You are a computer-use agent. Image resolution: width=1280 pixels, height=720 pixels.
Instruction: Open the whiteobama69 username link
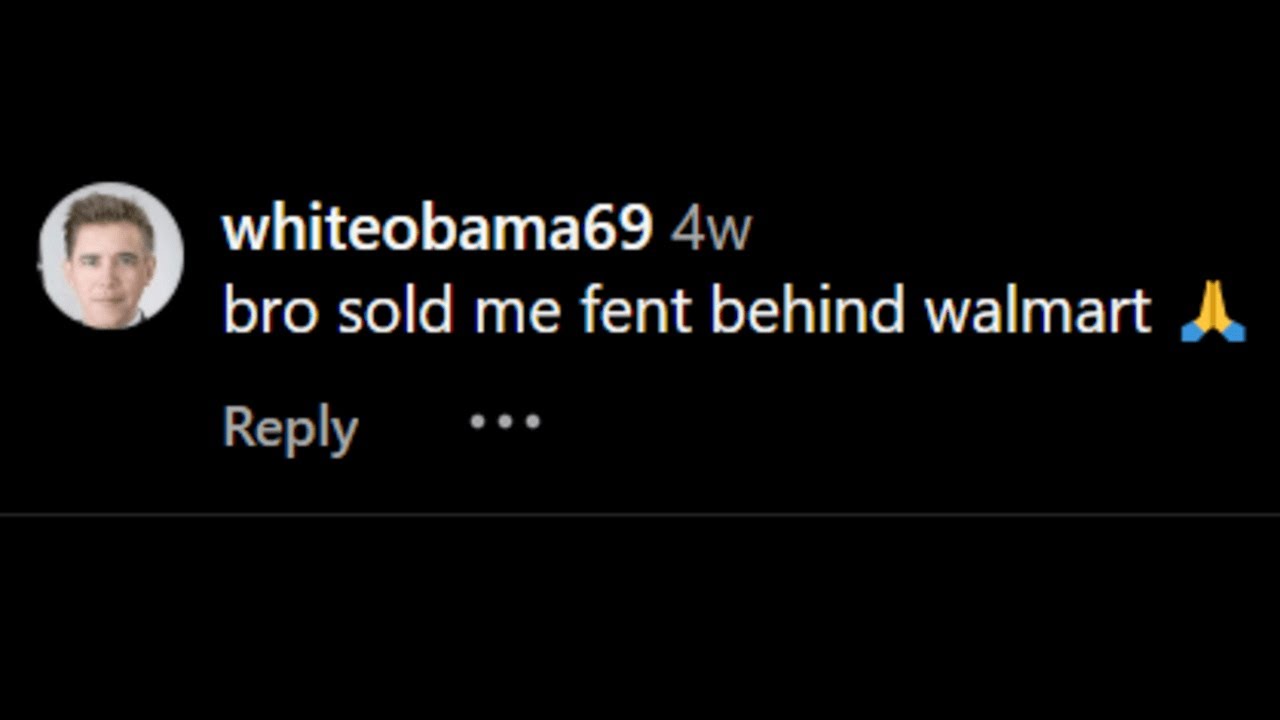coord(436,230)
